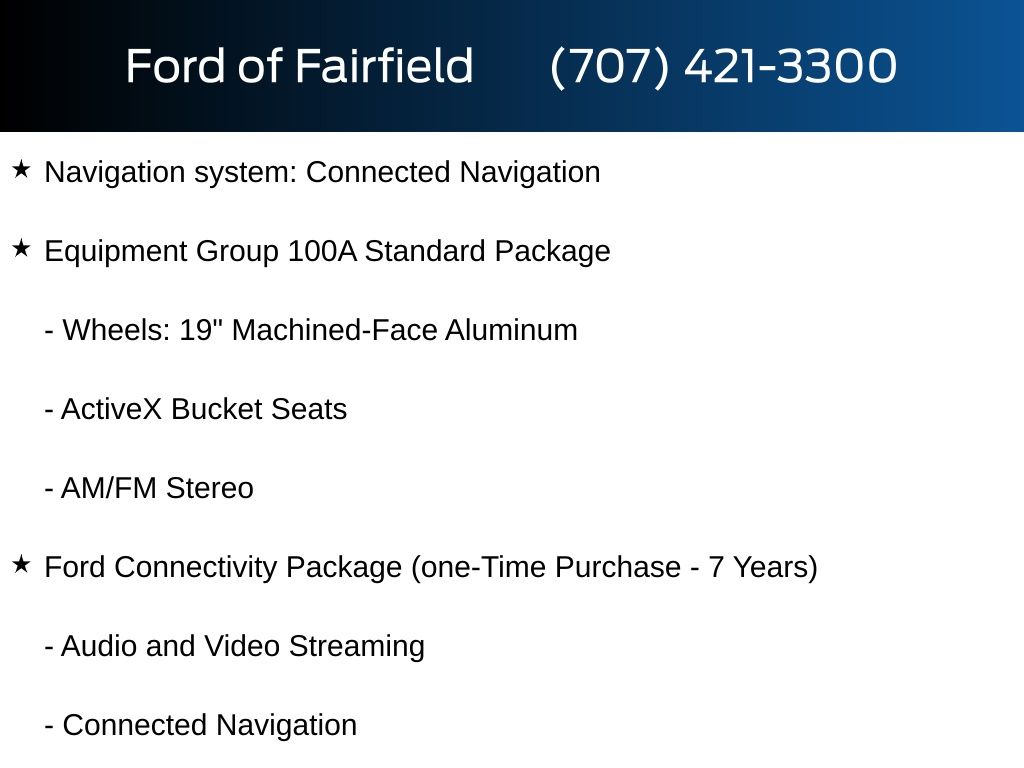This screenshot has height=768, width=1024.
Task: Click the AM/FM Stereo feature text
Action: click(x=157, y=488)
